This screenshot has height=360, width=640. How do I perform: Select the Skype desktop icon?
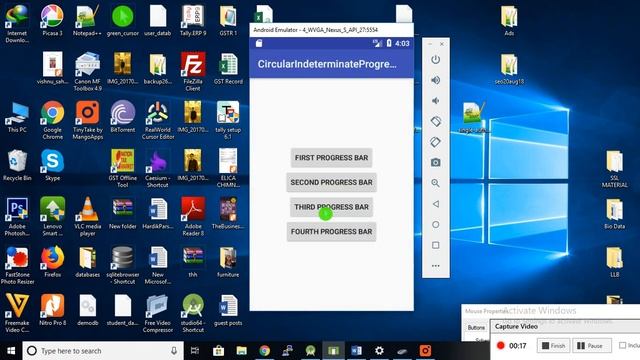coord(53,165)
